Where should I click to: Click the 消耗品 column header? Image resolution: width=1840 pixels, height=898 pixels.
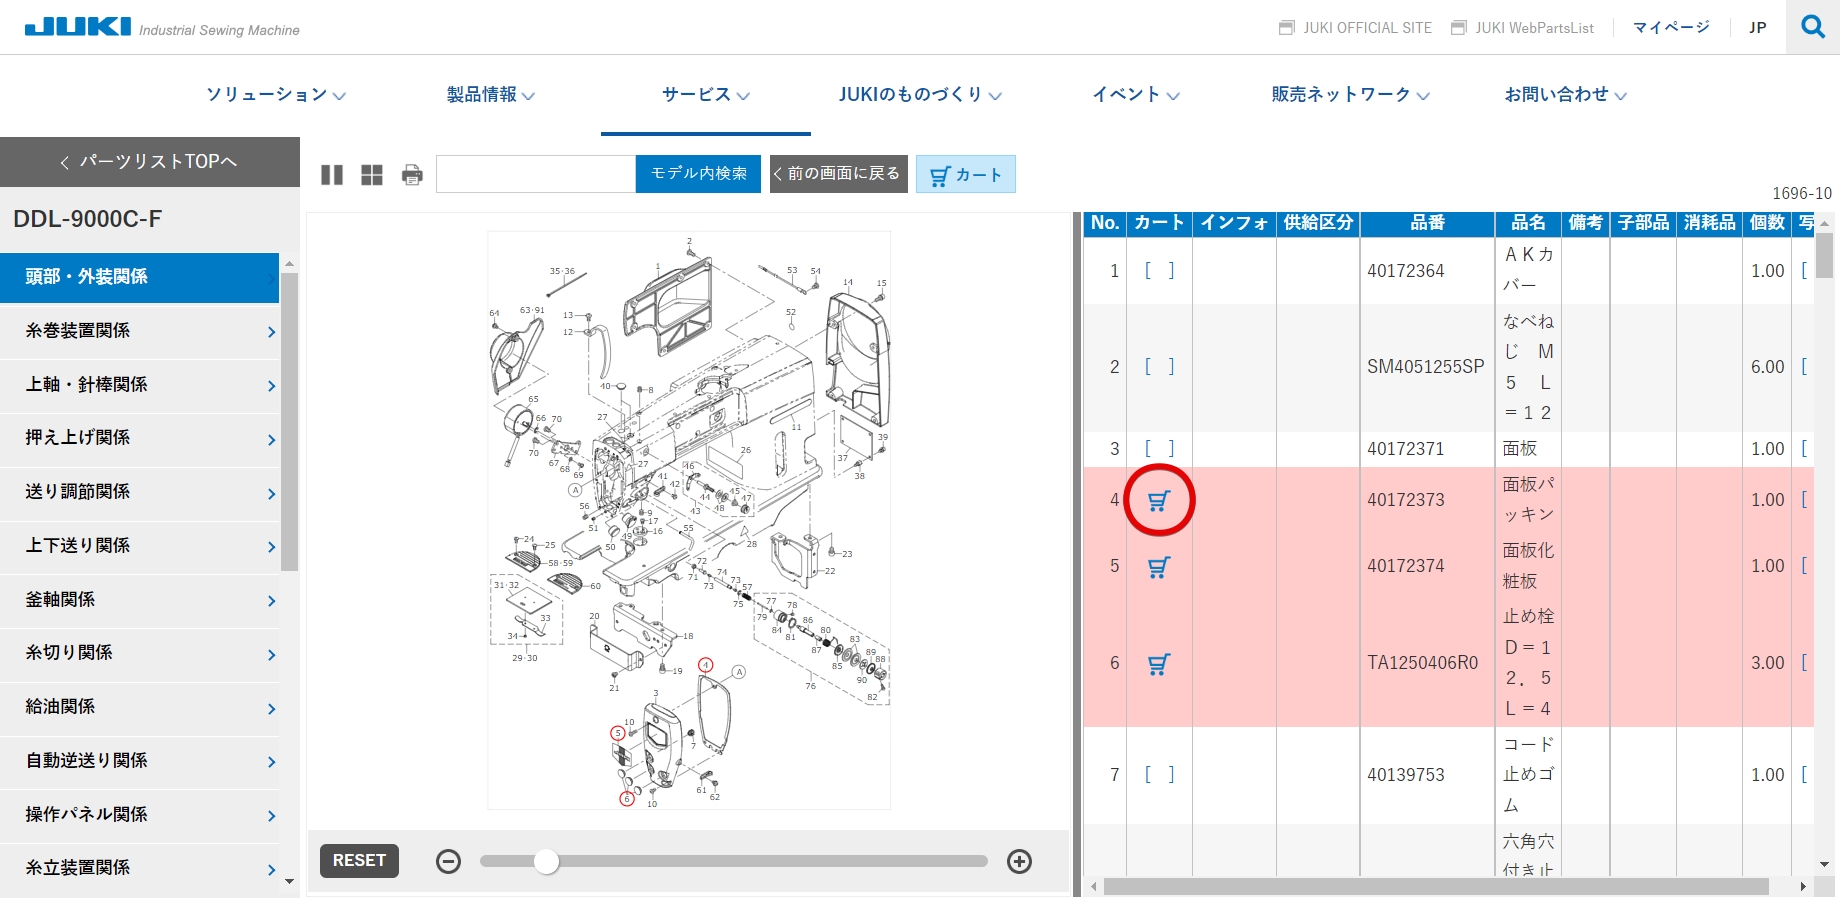pyautogui.click(x=1709, y=223)
